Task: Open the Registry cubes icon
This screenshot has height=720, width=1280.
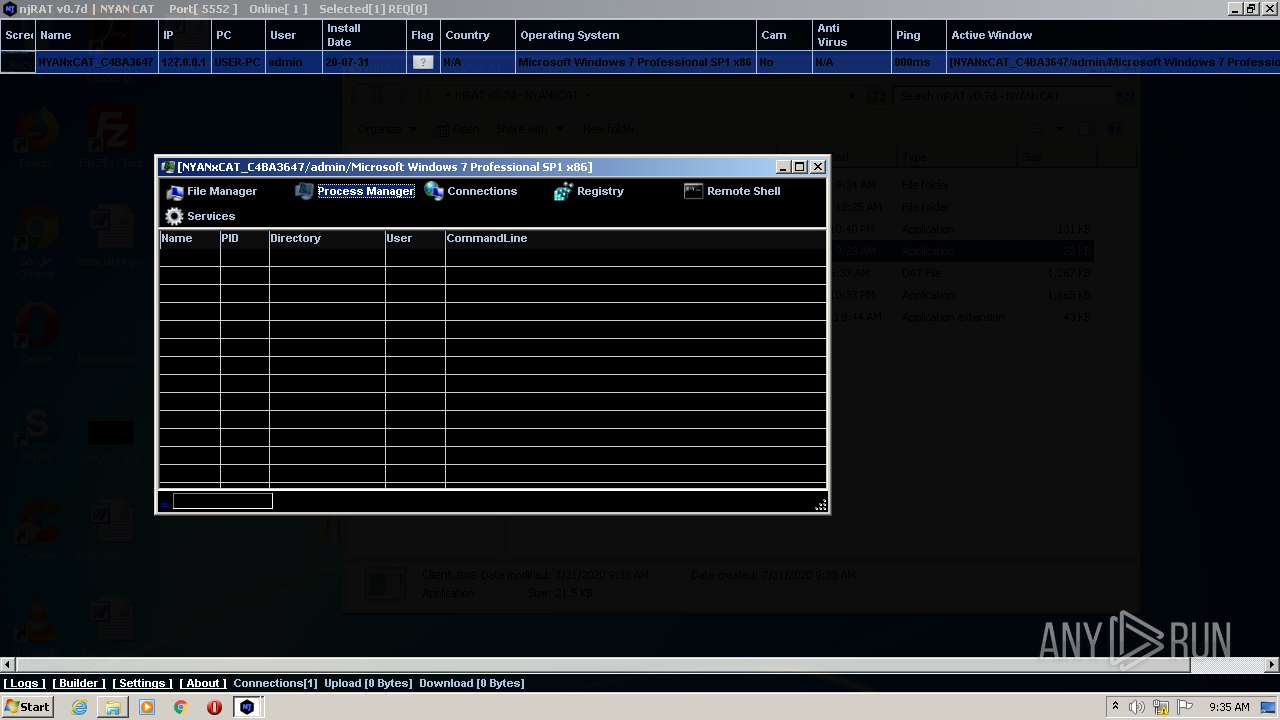Action: (x=563, y=191)
